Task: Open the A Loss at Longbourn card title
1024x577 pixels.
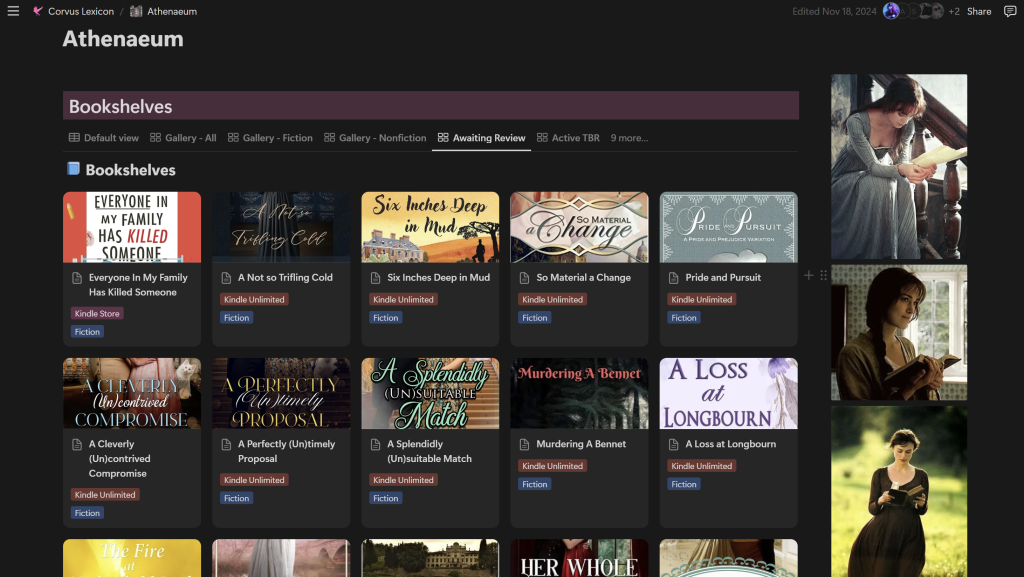Action: click(x=730, y=444)
